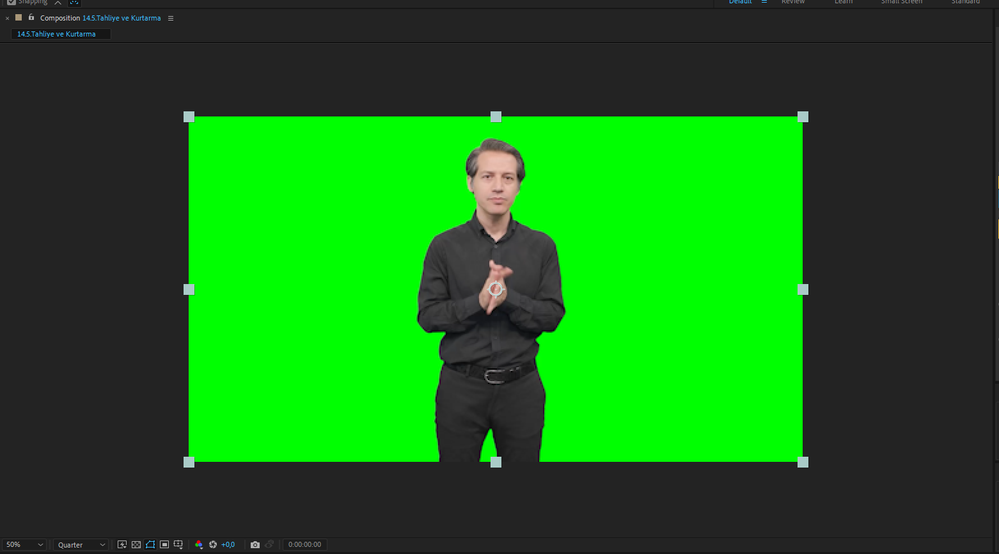This screenshot has width=999, height=554.
Task: Toggle the Region of Interest icon
Action: click(x=164, y=544)
